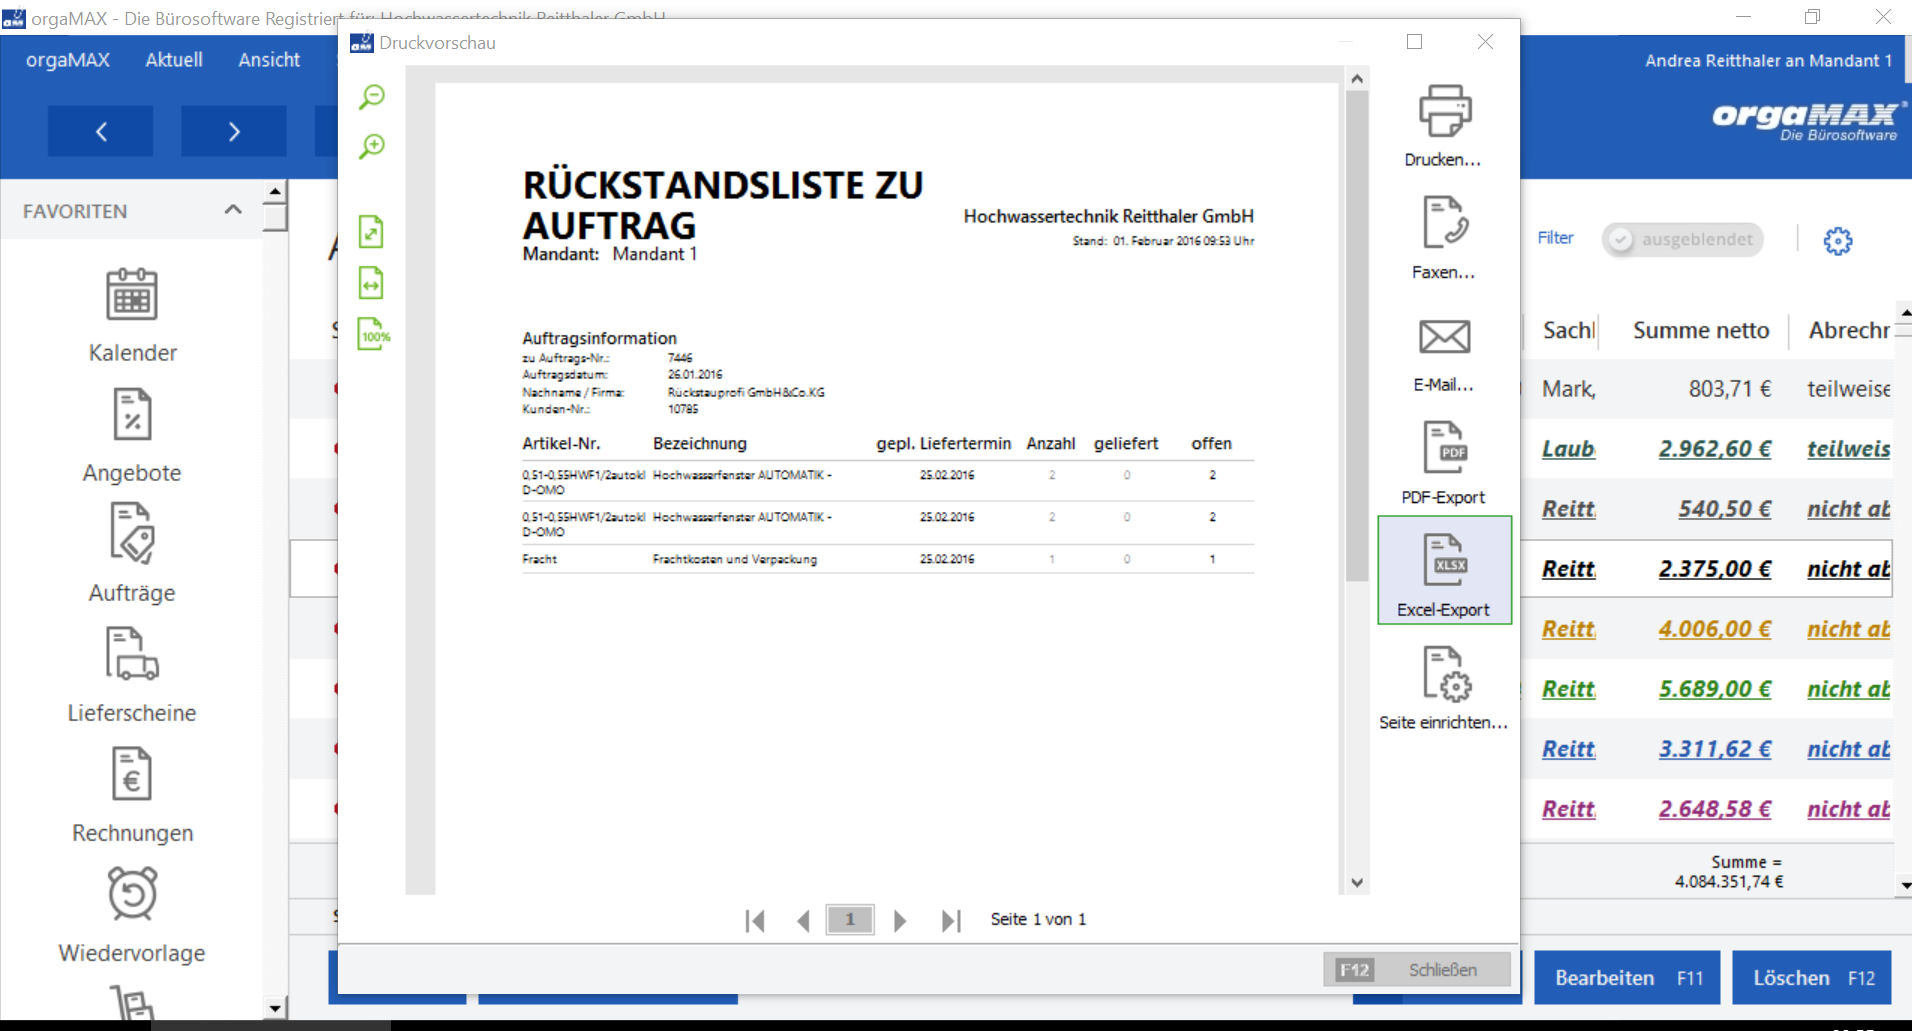The height and width of the screenshot is (1031, 1912).
Task: Select the 2.962,60 € row
Action: [x=1705, y=449]
